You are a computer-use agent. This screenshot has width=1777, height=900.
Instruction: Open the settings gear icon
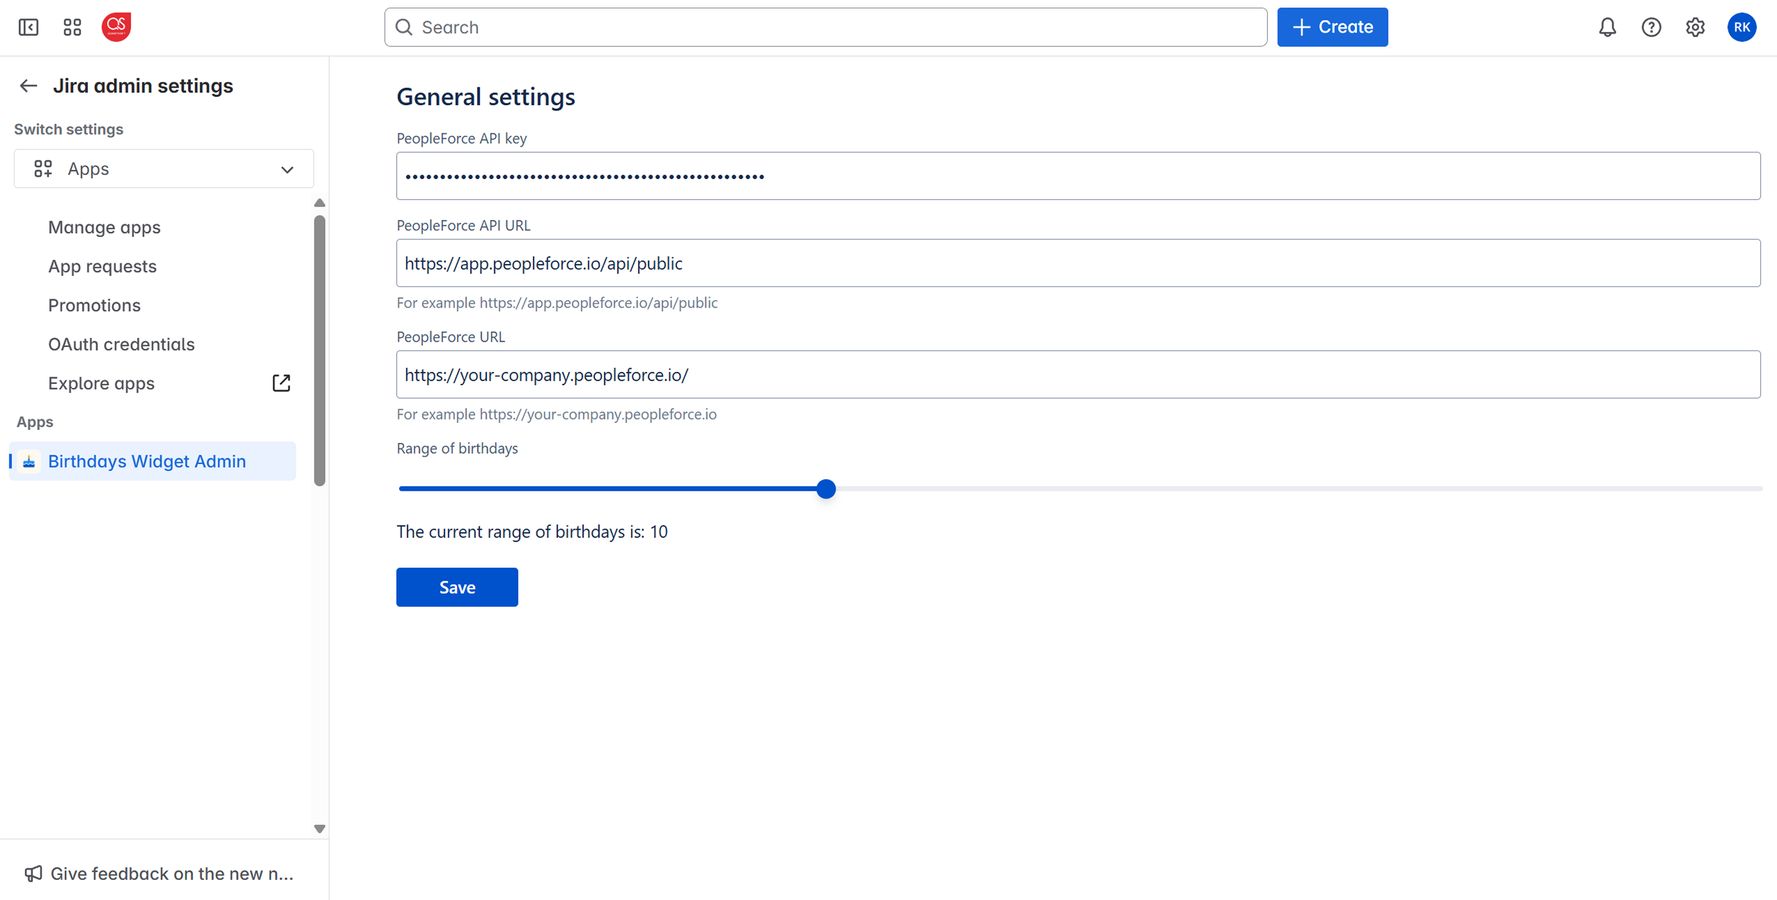pyautogui.click(x=1695, y=27)
